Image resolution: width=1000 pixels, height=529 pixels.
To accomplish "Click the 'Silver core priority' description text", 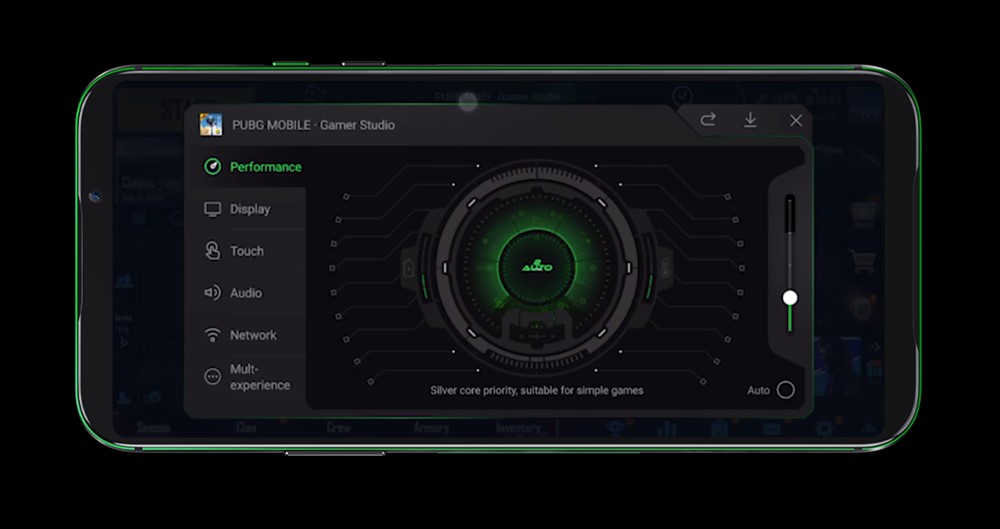I will coord(536,390).
